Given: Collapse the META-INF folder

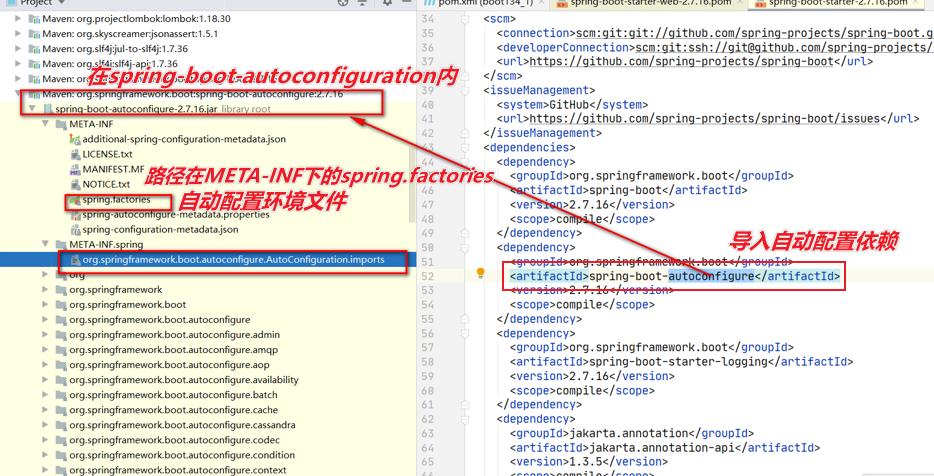Looking at the screenshot, I should pos(45,124).
